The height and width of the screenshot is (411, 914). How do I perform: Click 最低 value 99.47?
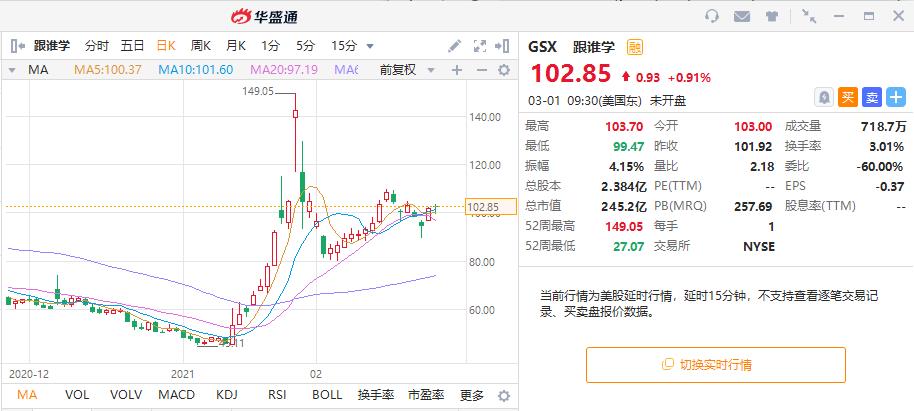point(628,146)
